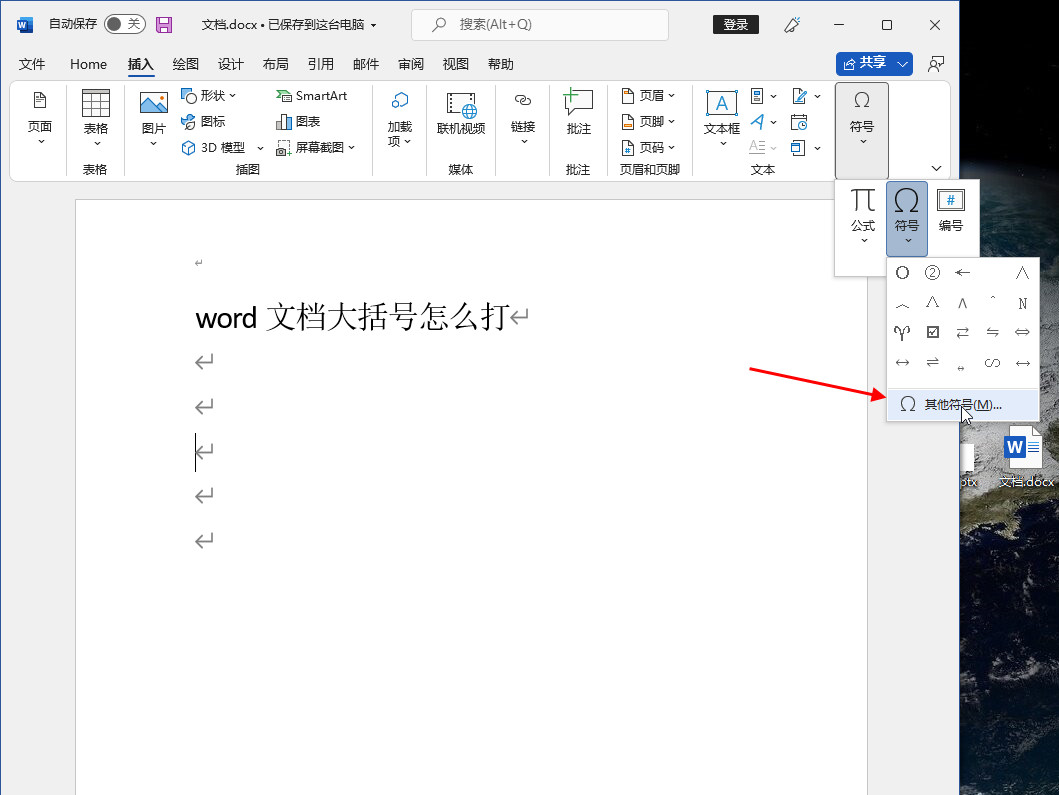Open the document name dropdown in title bar
This screenshot has width=1059, height=795.
click(x=373, y=25)
